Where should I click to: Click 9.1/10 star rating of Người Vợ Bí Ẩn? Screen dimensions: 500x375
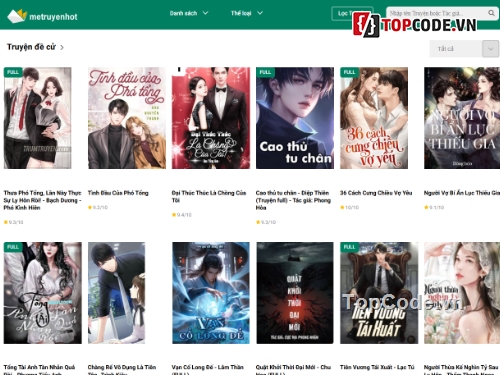434,207
